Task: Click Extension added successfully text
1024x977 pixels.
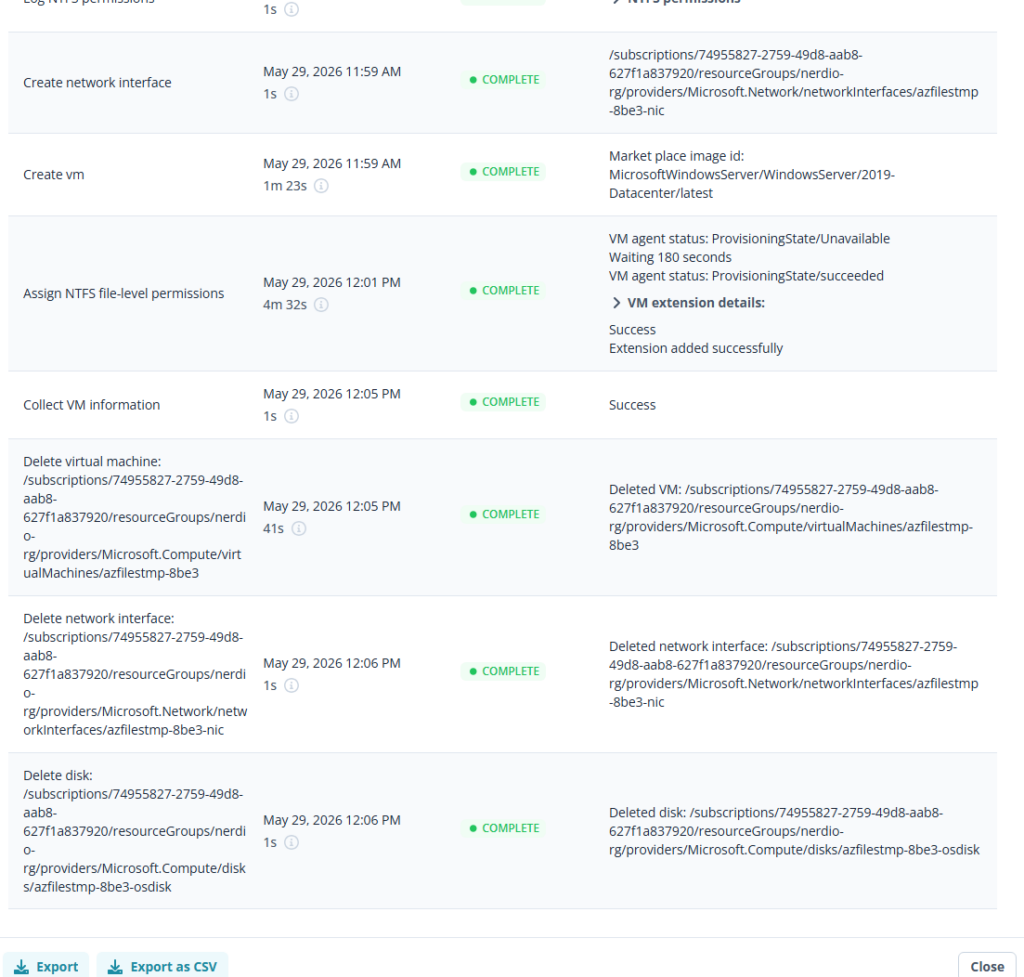Action: pos(696,349)
